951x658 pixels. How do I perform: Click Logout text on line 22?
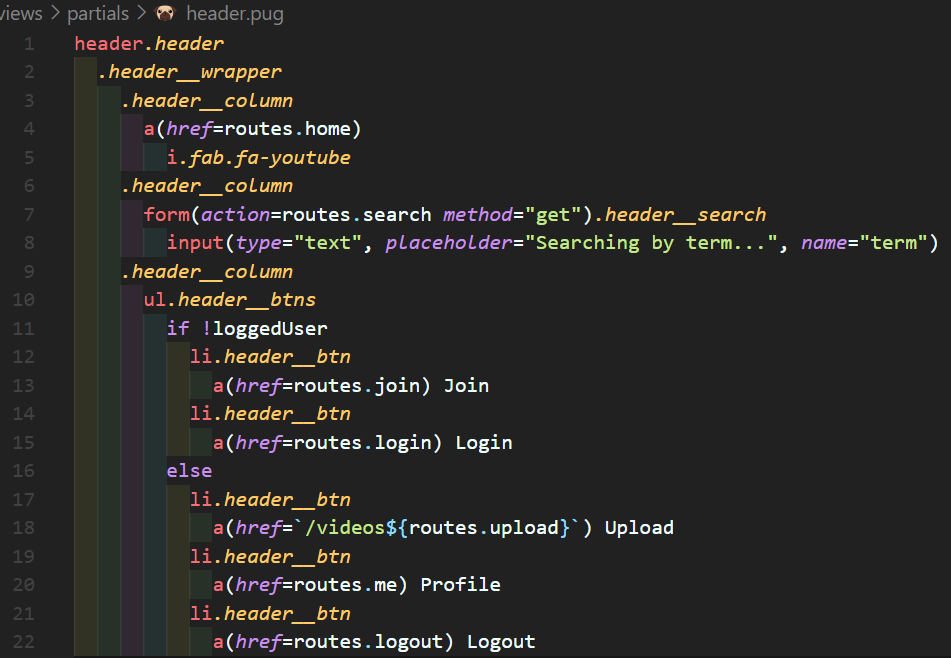[x=501, y=642]
